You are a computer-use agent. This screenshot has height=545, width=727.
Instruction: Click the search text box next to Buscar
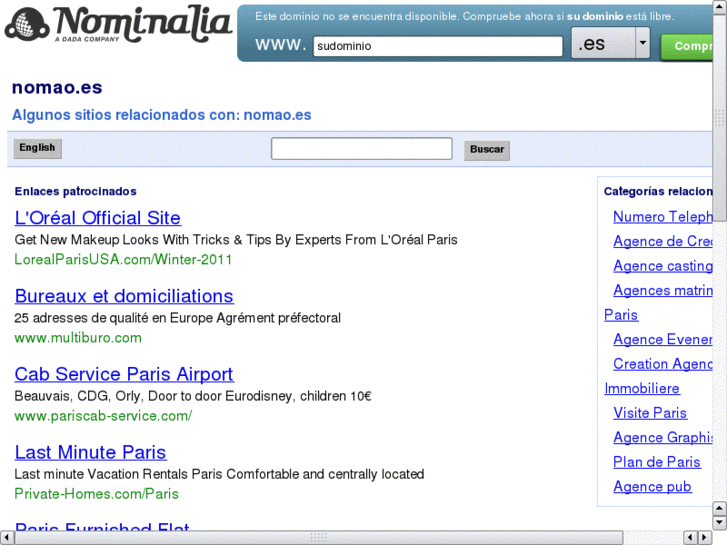361,148
